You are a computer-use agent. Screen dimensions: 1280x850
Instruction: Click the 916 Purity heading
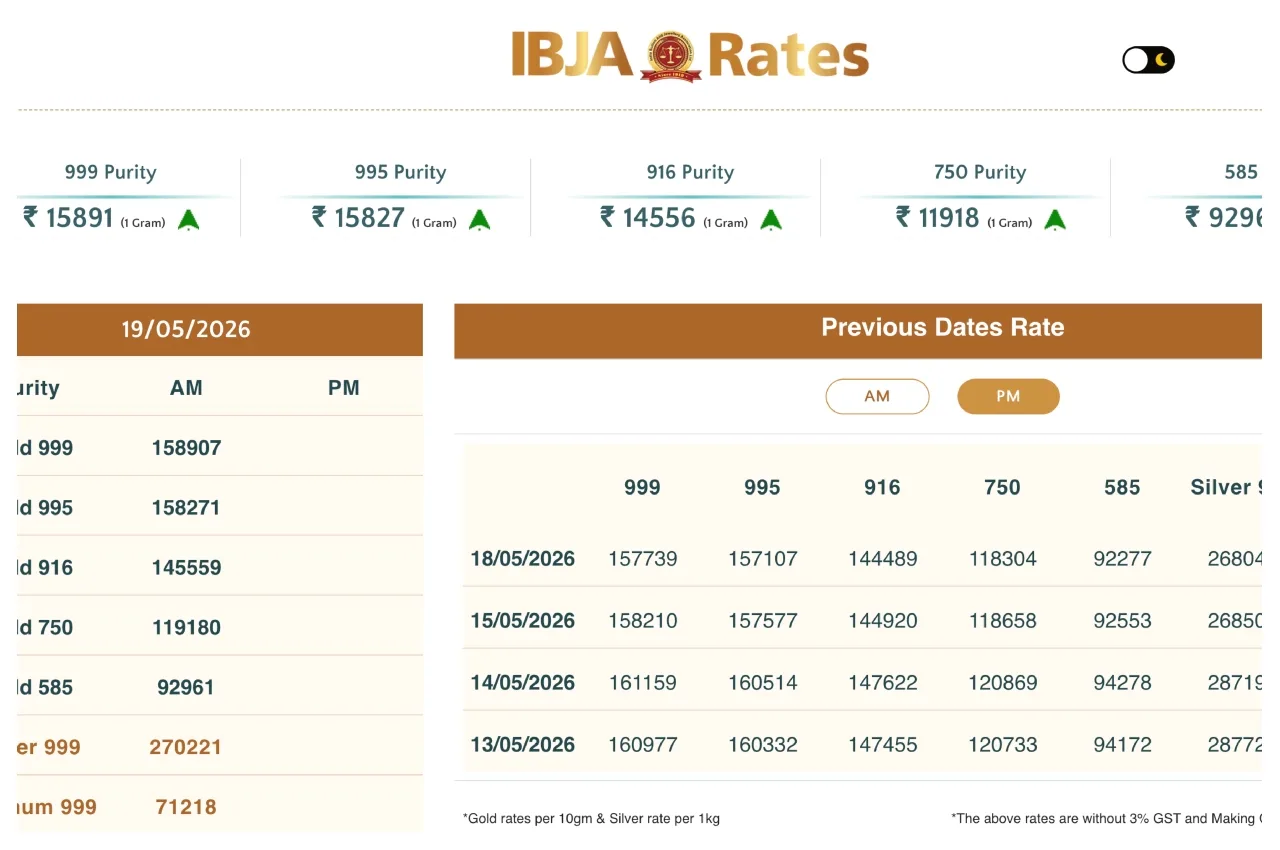(690, 172)
